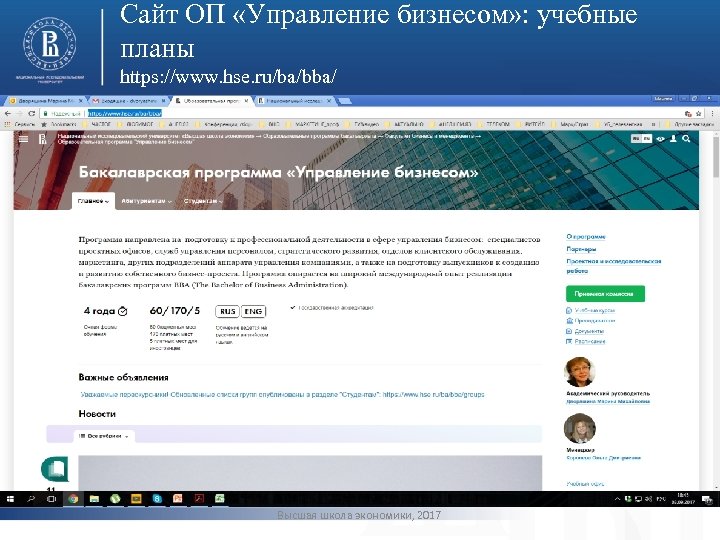
Task: Open the Партнеры sidebar link
Action: click(x=581, y=249)
